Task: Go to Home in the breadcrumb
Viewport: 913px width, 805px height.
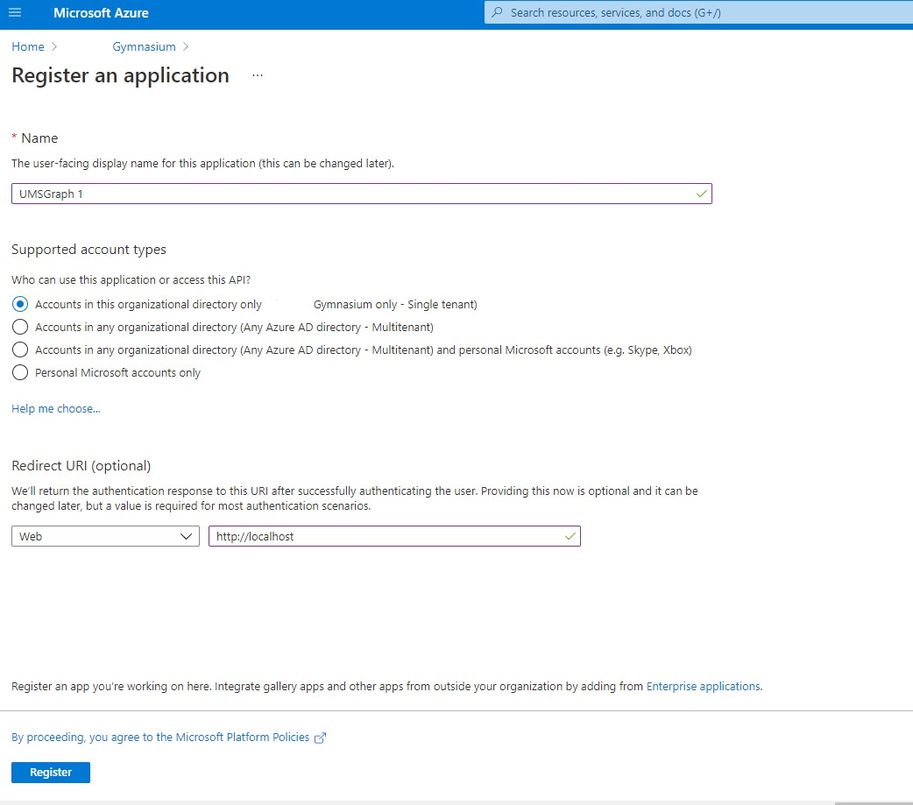Action: point(28,47)
